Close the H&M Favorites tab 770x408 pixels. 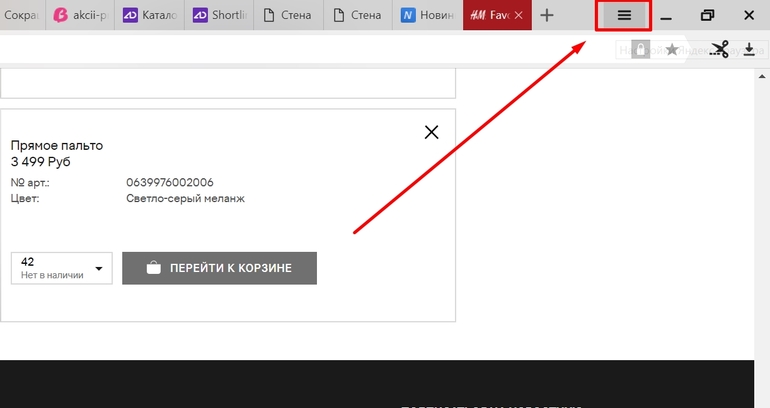pyautogui.click(x=518, y=15)
